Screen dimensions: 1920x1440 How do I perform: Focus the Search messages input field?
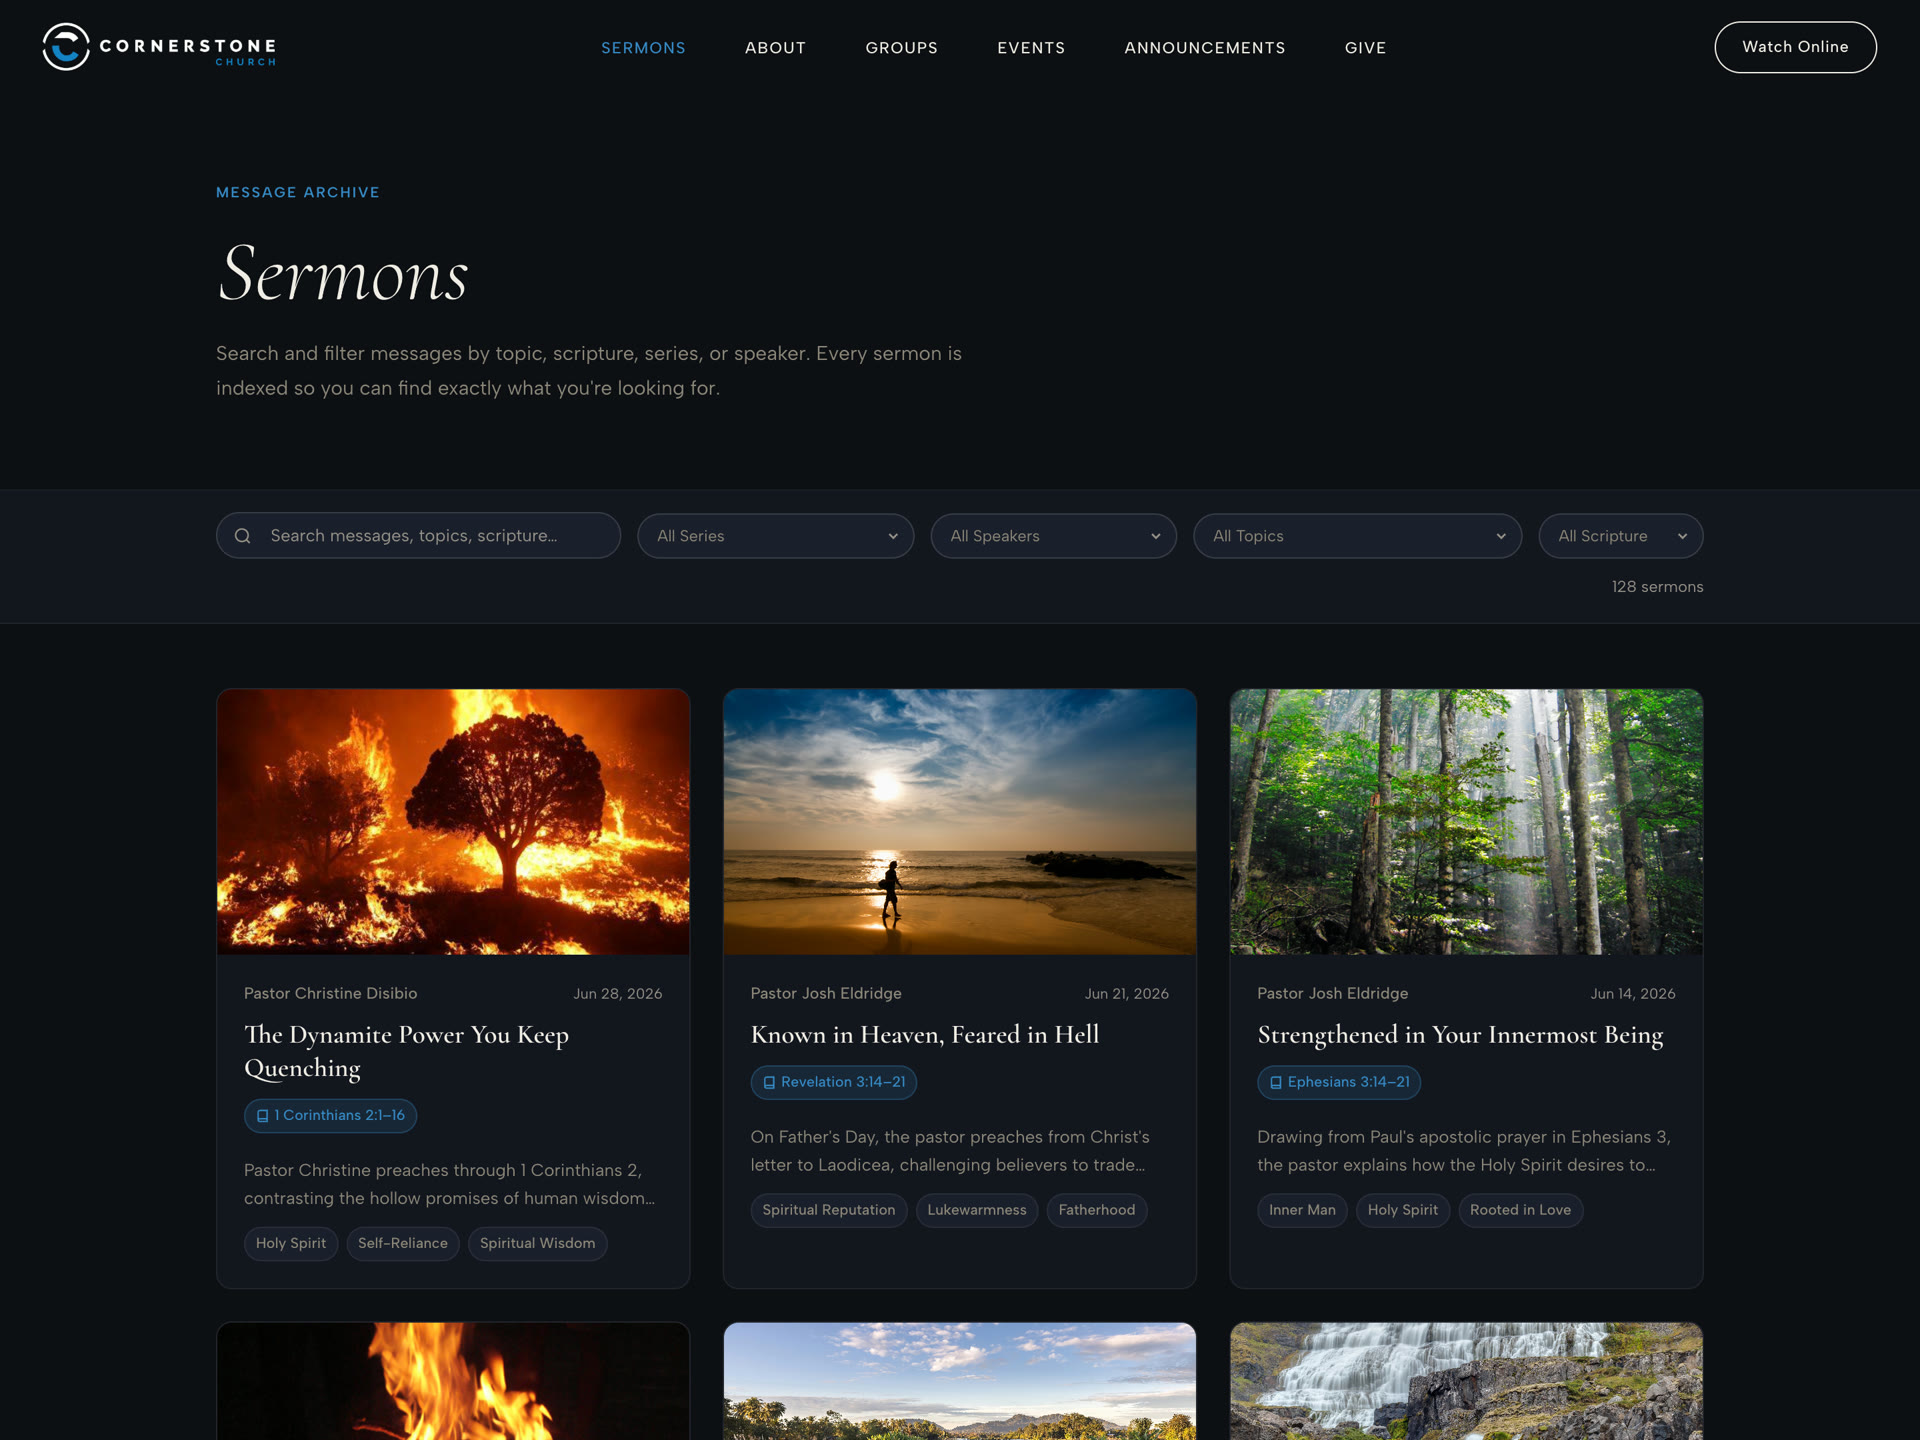(418, 536)
